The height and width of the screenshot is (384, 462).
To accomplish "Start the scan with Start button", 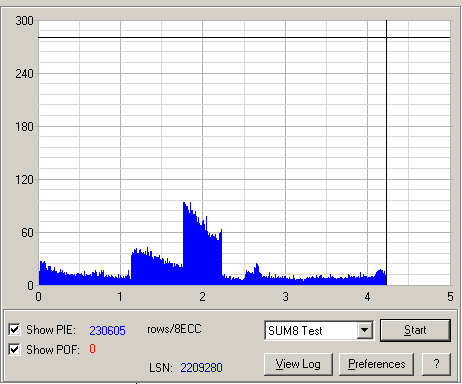I will 415,330.
